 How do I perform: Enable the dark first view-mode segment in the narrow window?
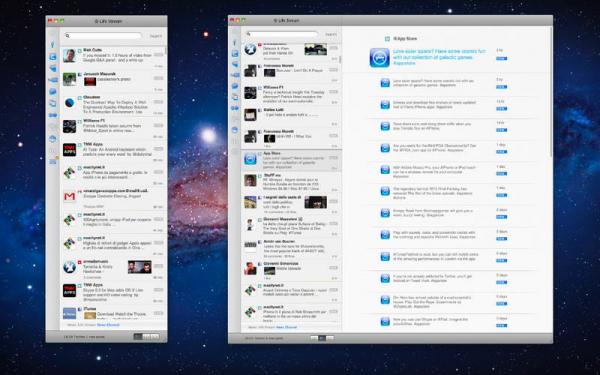(138, 337)
